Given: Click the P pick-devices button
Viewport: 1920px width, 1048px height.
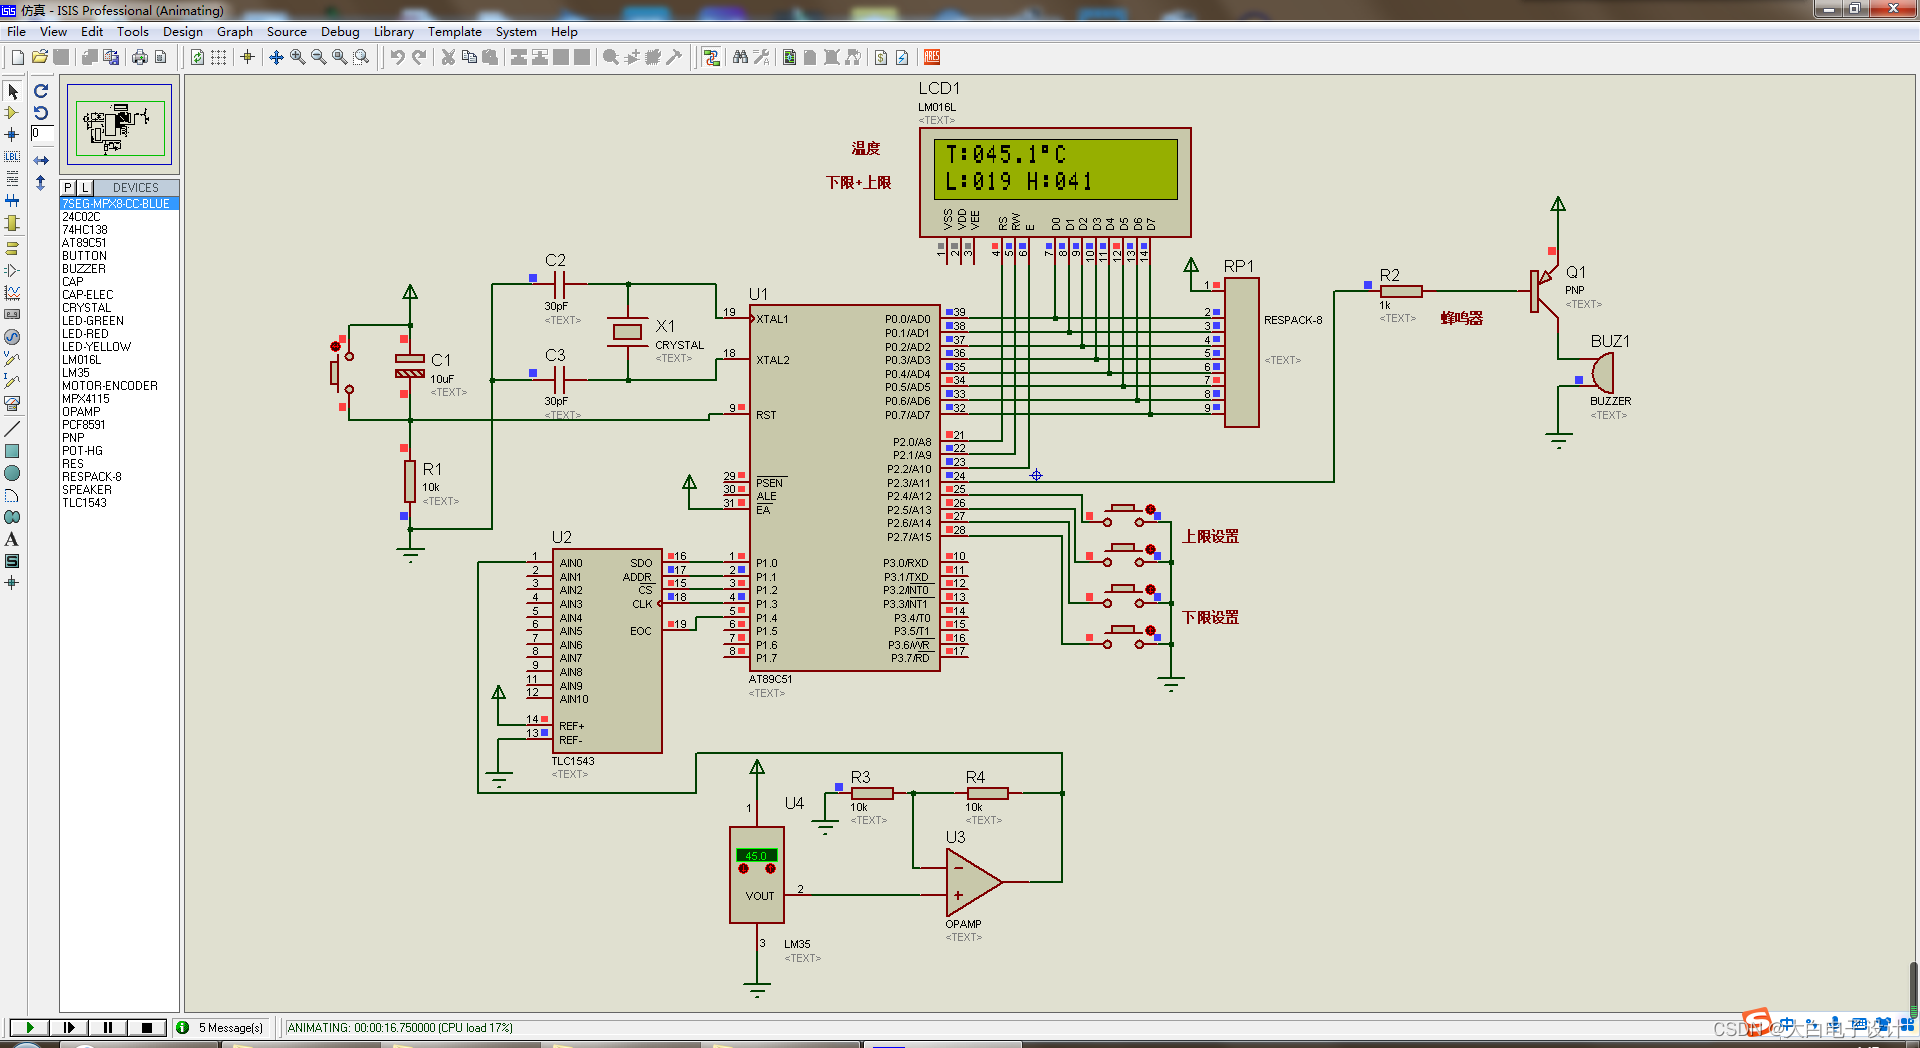Looking at the screenshot, I should click(x=66, y=187).
